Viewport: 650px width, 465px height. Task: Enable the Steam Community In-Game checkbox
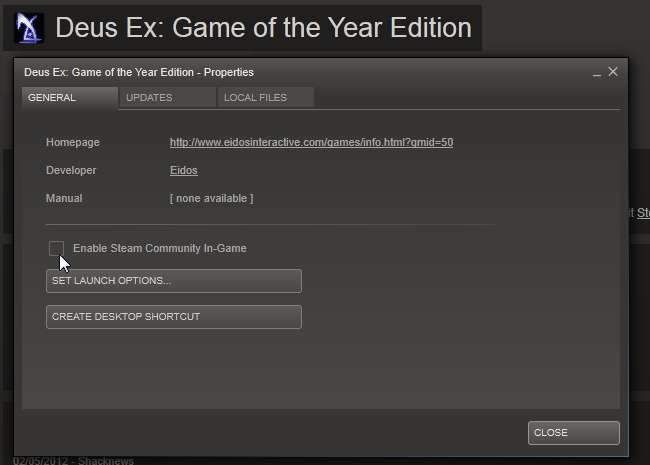tap(56, 248)
